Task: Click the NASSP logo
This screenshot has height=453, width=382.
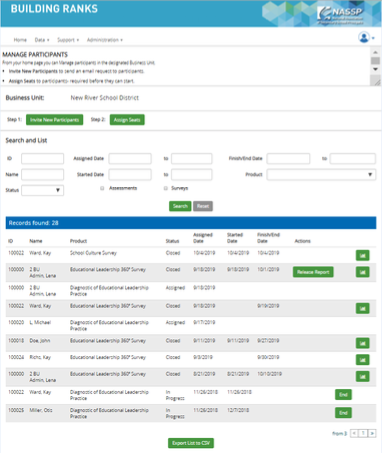Action: tap(340, 15)
